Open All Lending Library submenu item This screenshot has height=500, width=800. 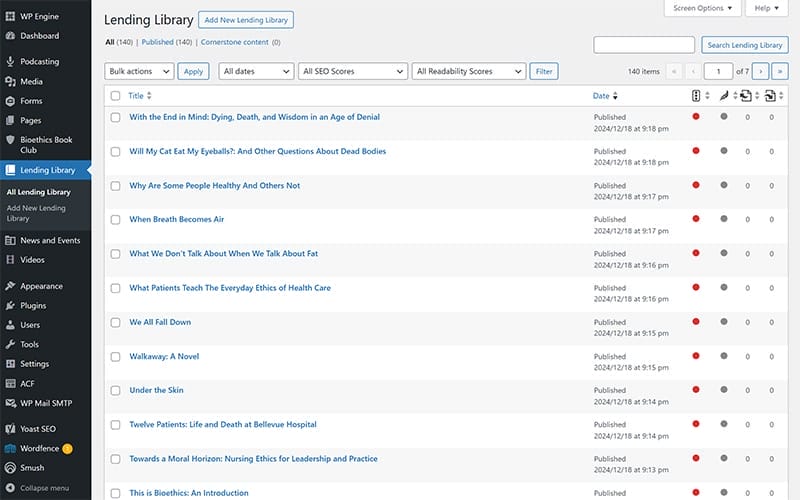pos(39,192)
